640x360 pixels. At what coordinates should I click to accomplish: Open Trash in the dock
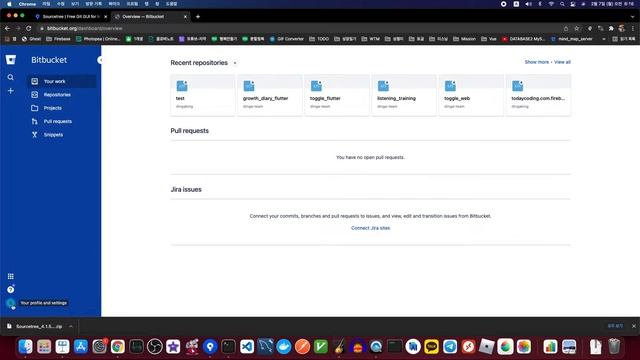click(614, 347)
